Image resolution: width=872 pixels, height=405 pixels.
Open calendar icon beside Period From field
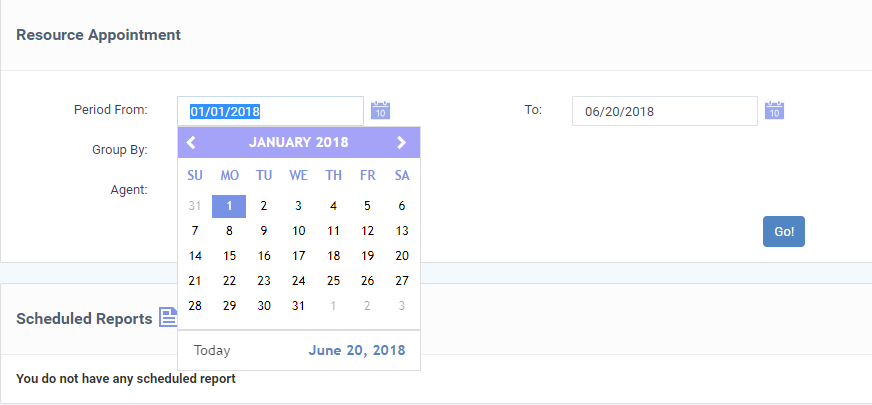(x=380, y=110)
